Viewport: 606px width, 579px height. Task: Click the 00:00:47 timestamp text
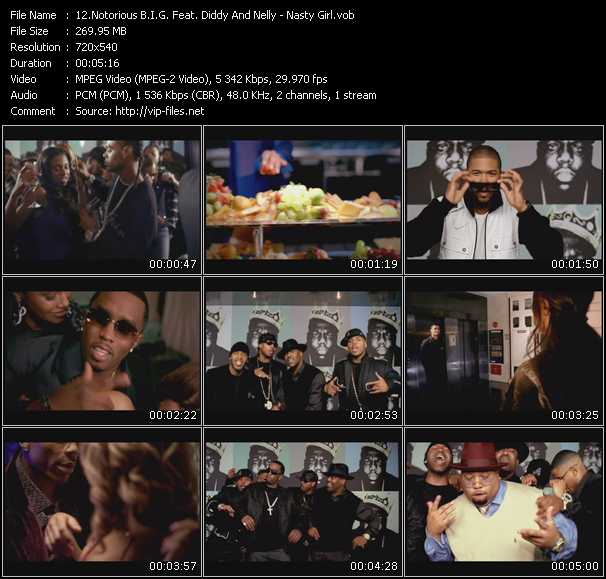(173, 264)
